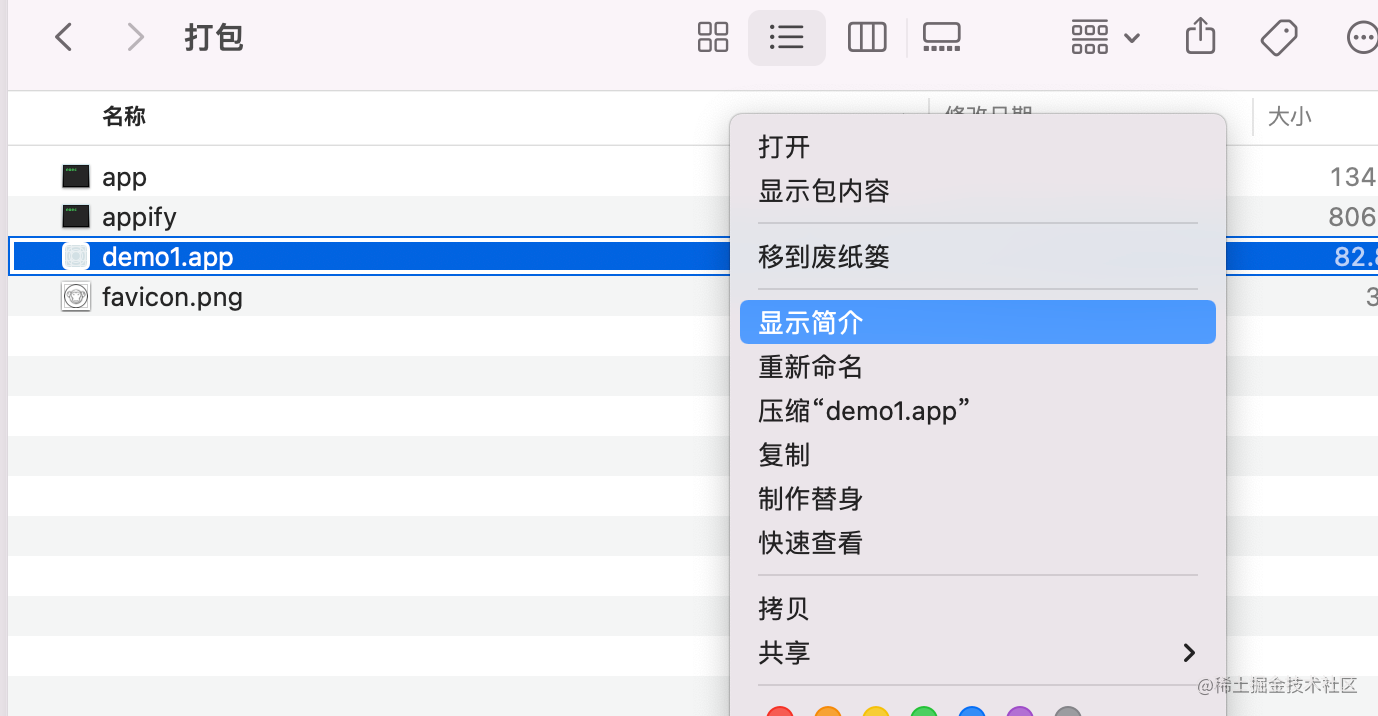Tag demo1.app with the red color

pos(780,711)
